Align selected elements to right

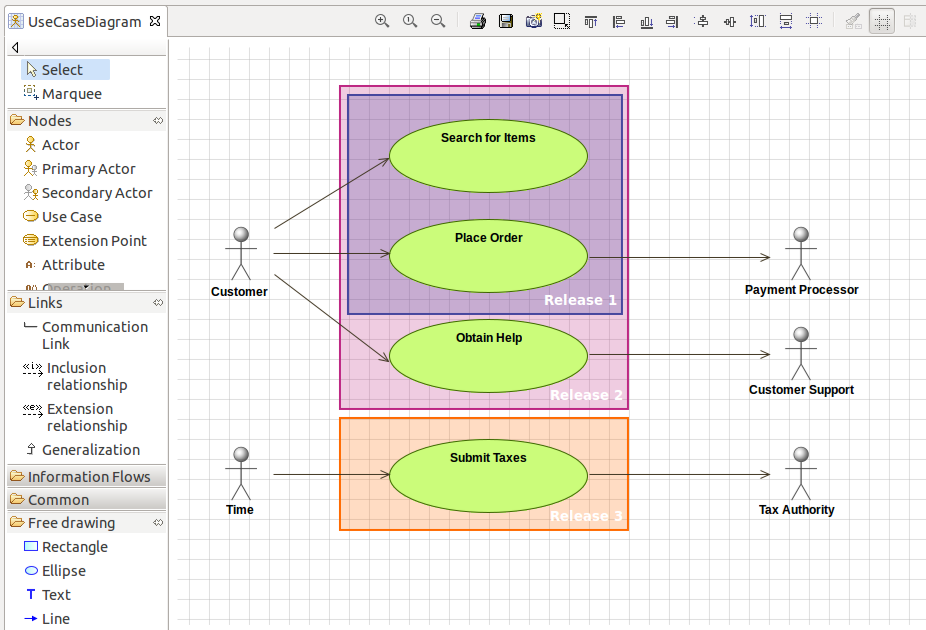coord(673,22)
